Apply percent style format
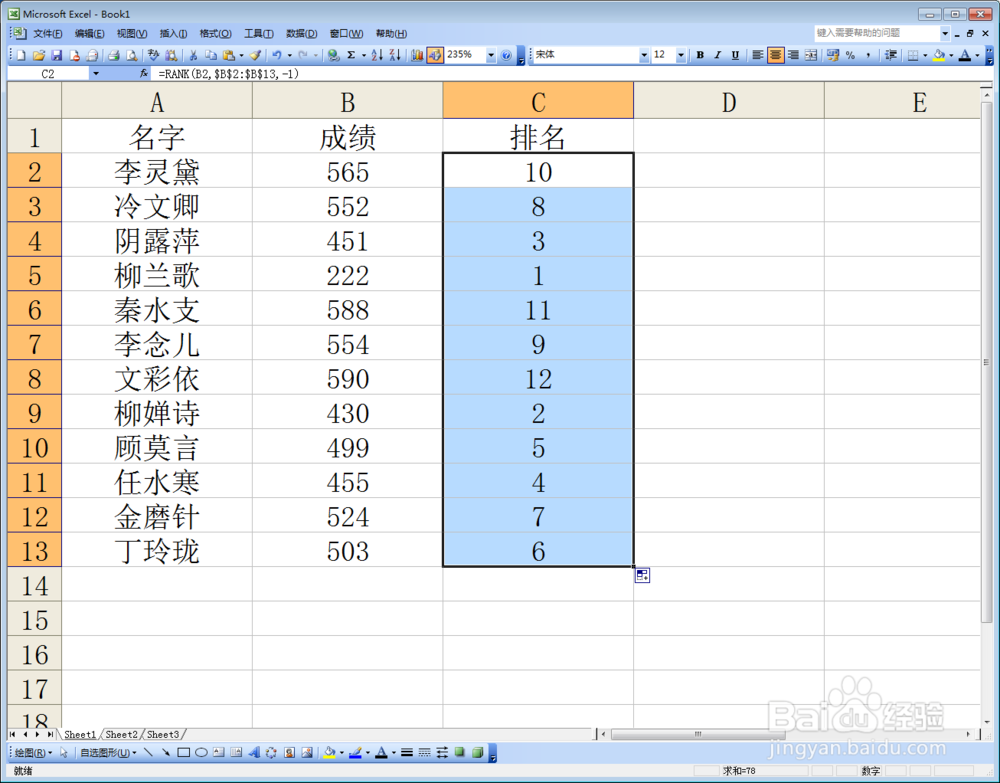 coord(850,55)
